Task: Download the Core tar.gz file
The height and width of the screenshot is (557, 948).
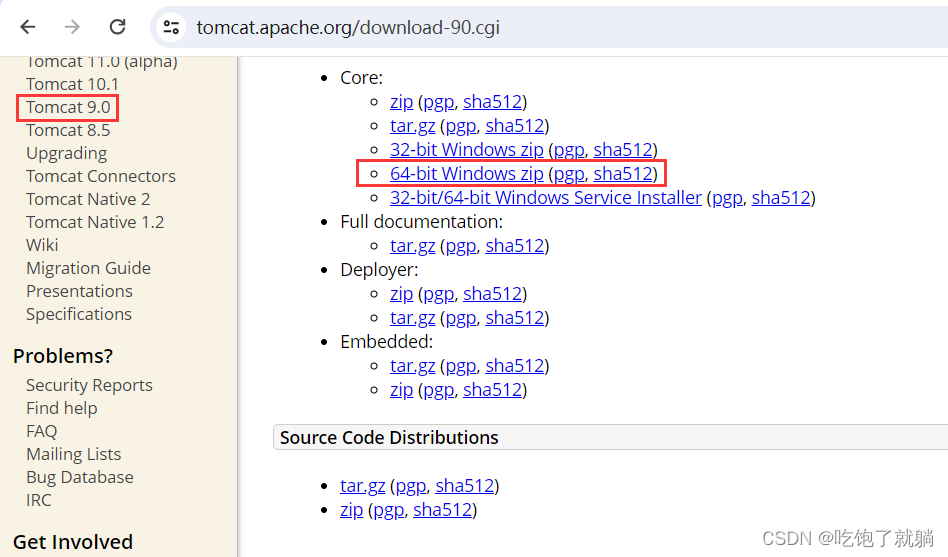Action: 412,126
